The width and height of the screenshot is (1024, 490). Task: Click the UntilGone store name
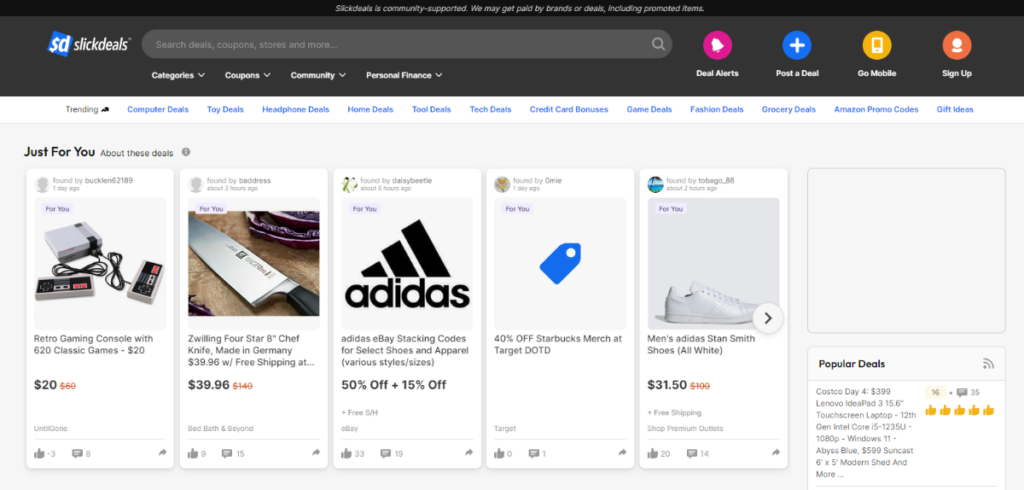pos(51,429)
